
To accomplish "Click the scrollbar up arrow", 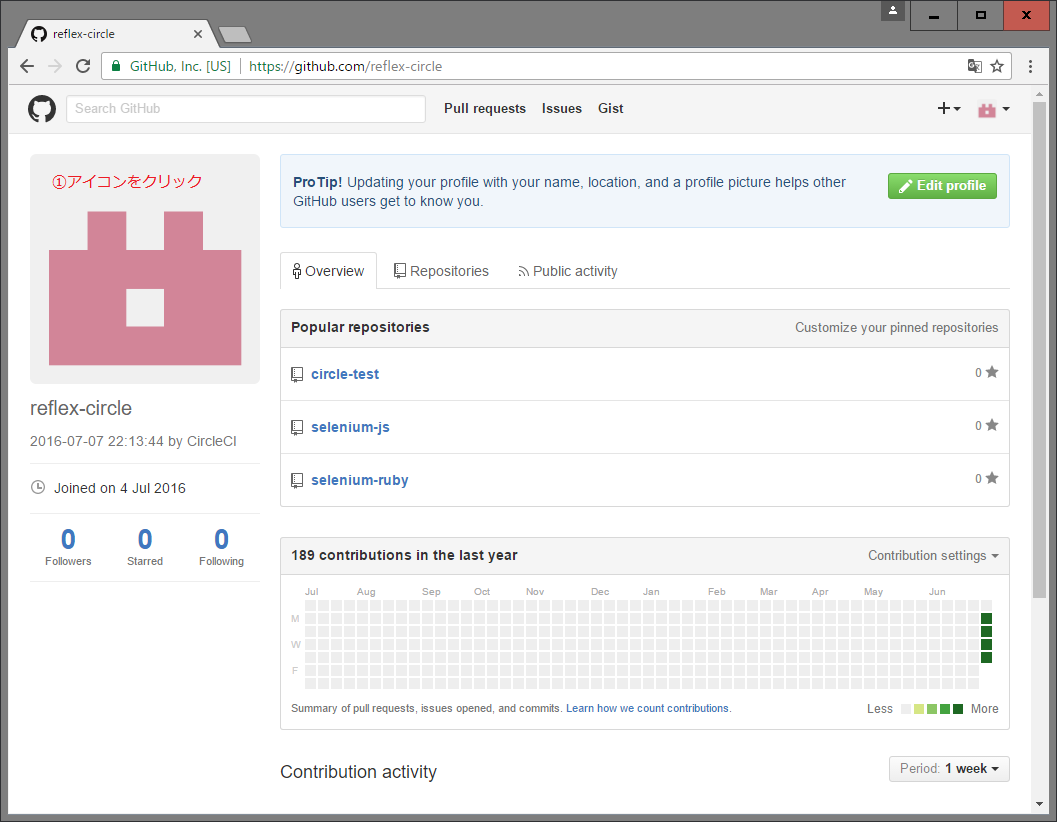I will pos(1039,92).
